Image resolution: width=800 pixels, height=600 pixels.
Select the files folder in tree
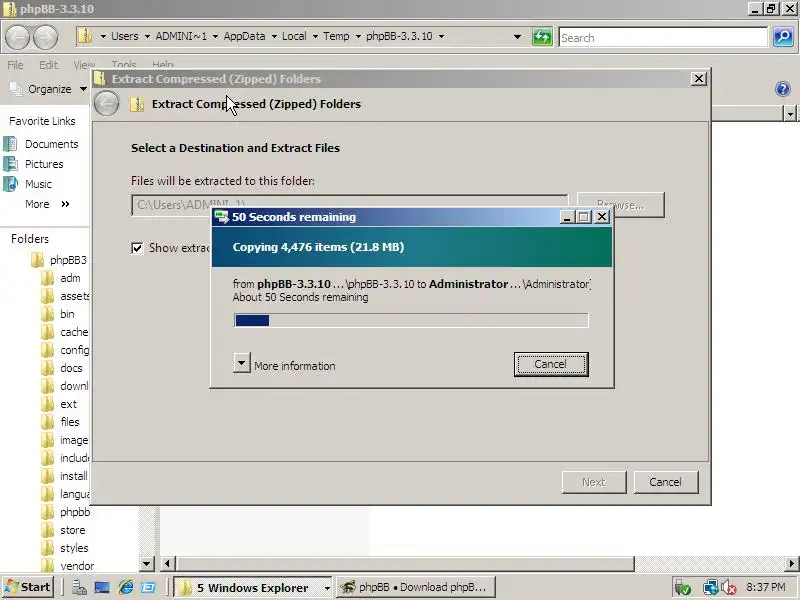(x=70, y=422)
